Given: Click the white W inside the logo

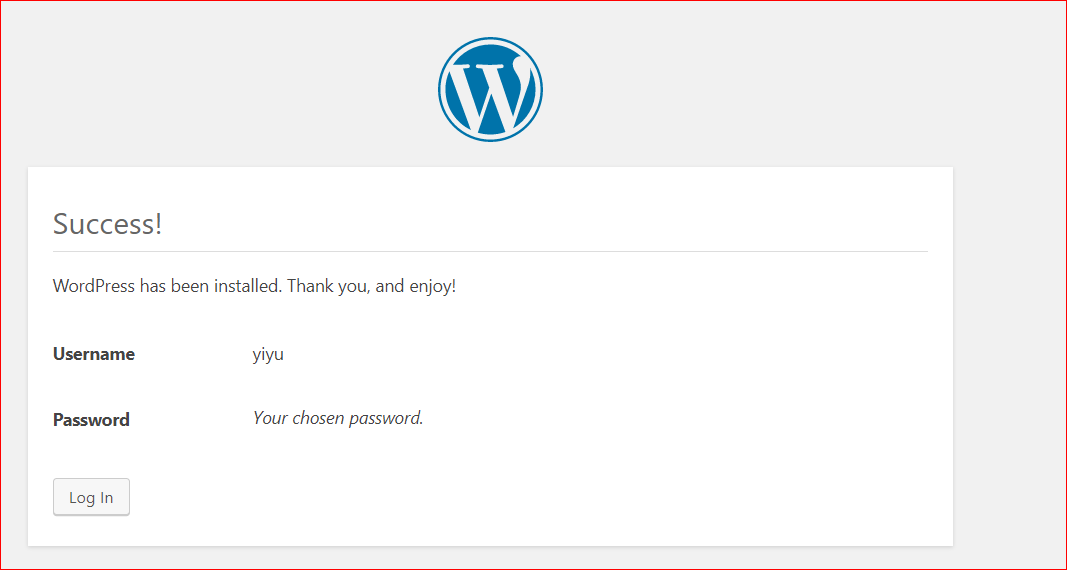Looking at the screenshot, I should 487,93.
